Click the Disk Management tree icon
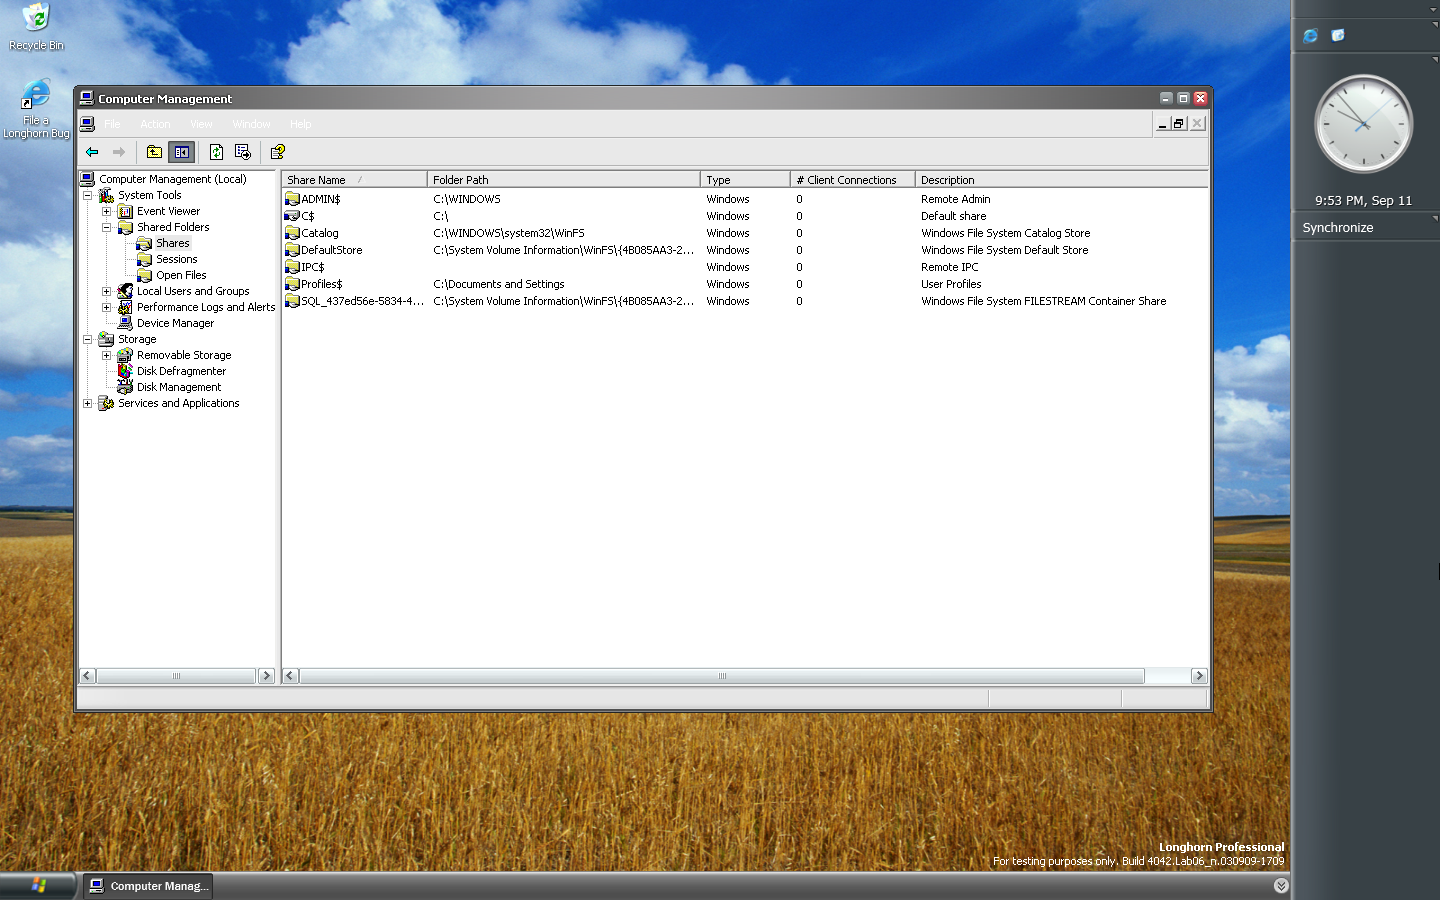The height and width of the screenshot is (900, 1440). [x=125, y=387]
